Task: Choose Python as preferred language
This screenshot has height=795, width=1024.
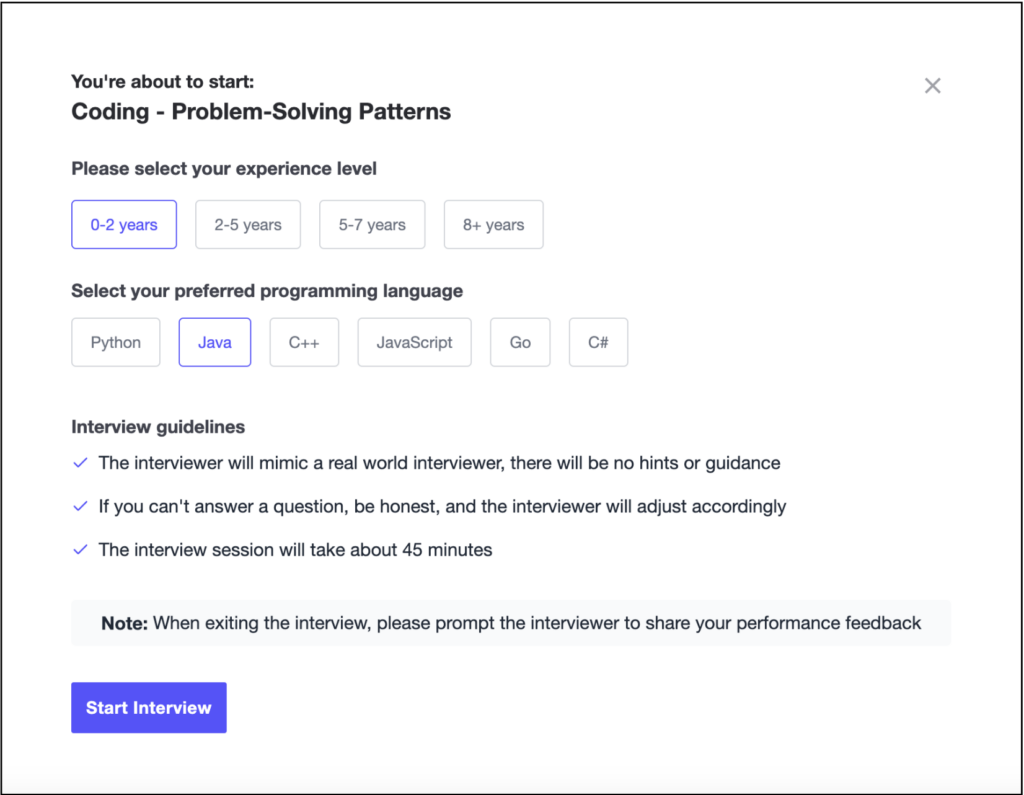Action: point(115,342)
